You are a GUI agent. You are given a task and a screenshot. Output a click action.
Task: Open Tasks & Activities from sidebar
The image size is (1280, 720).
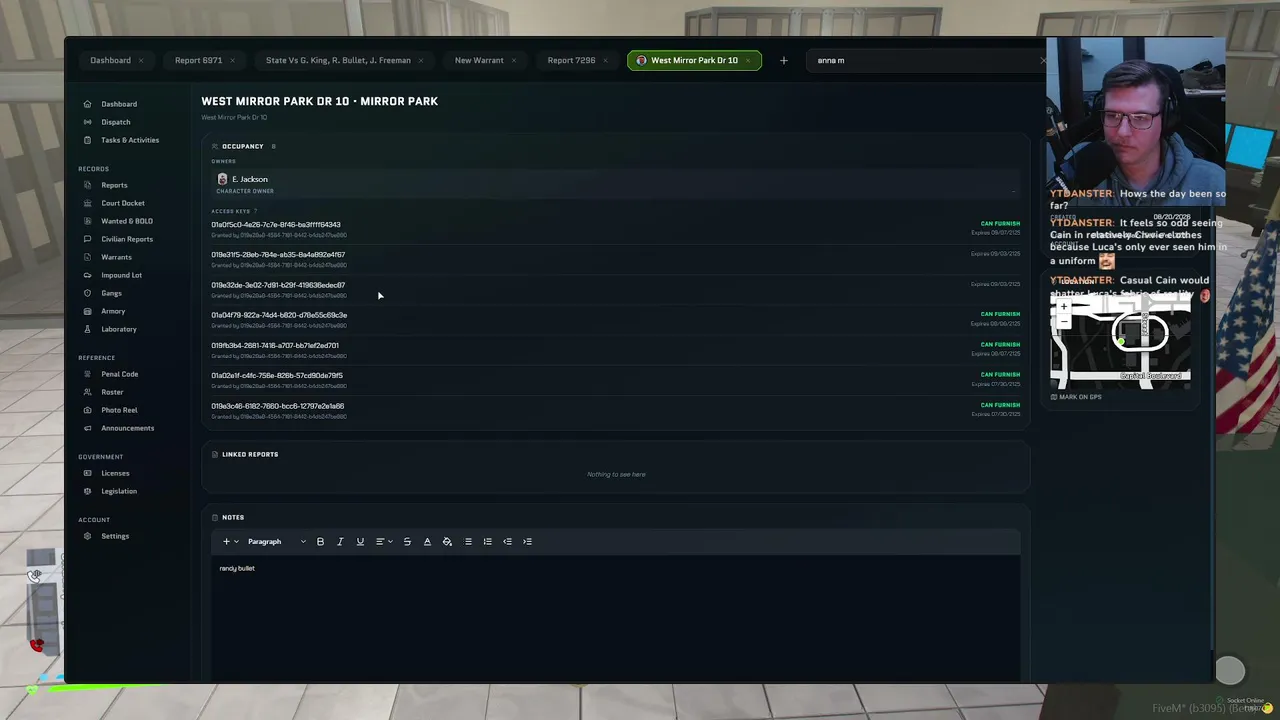tap(130, 140)
